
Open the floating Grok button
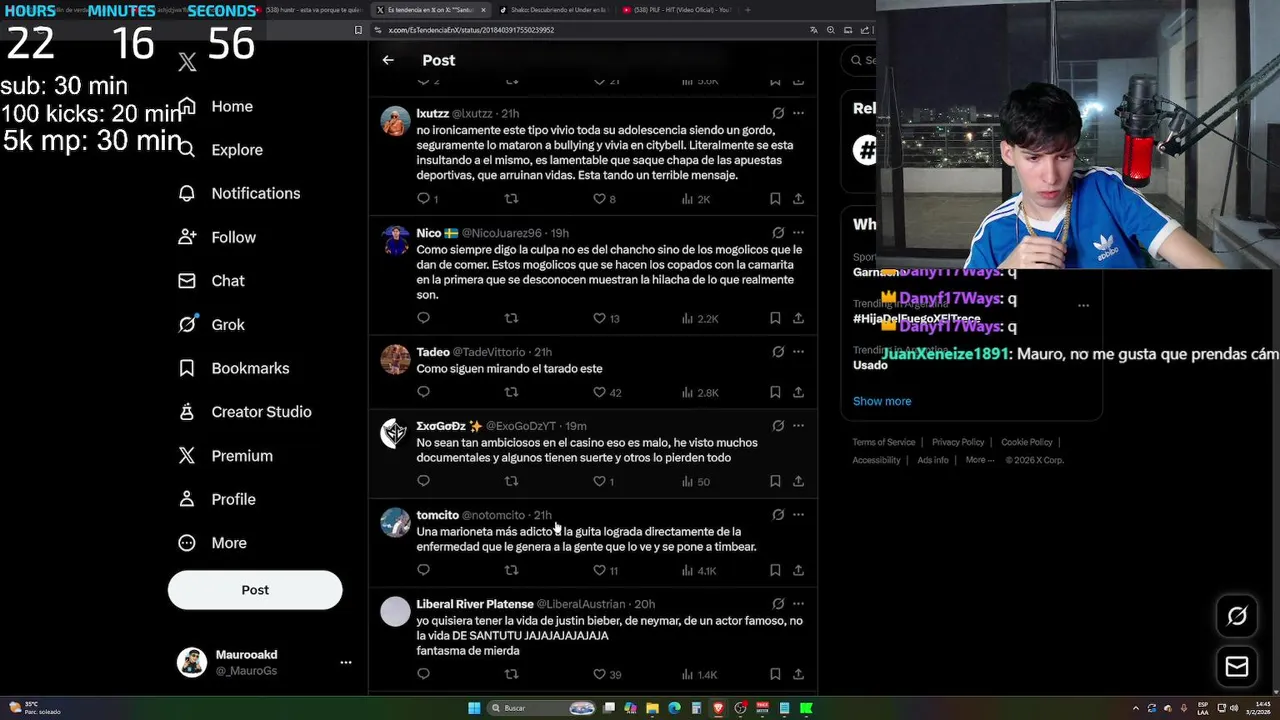[1237, 616]
